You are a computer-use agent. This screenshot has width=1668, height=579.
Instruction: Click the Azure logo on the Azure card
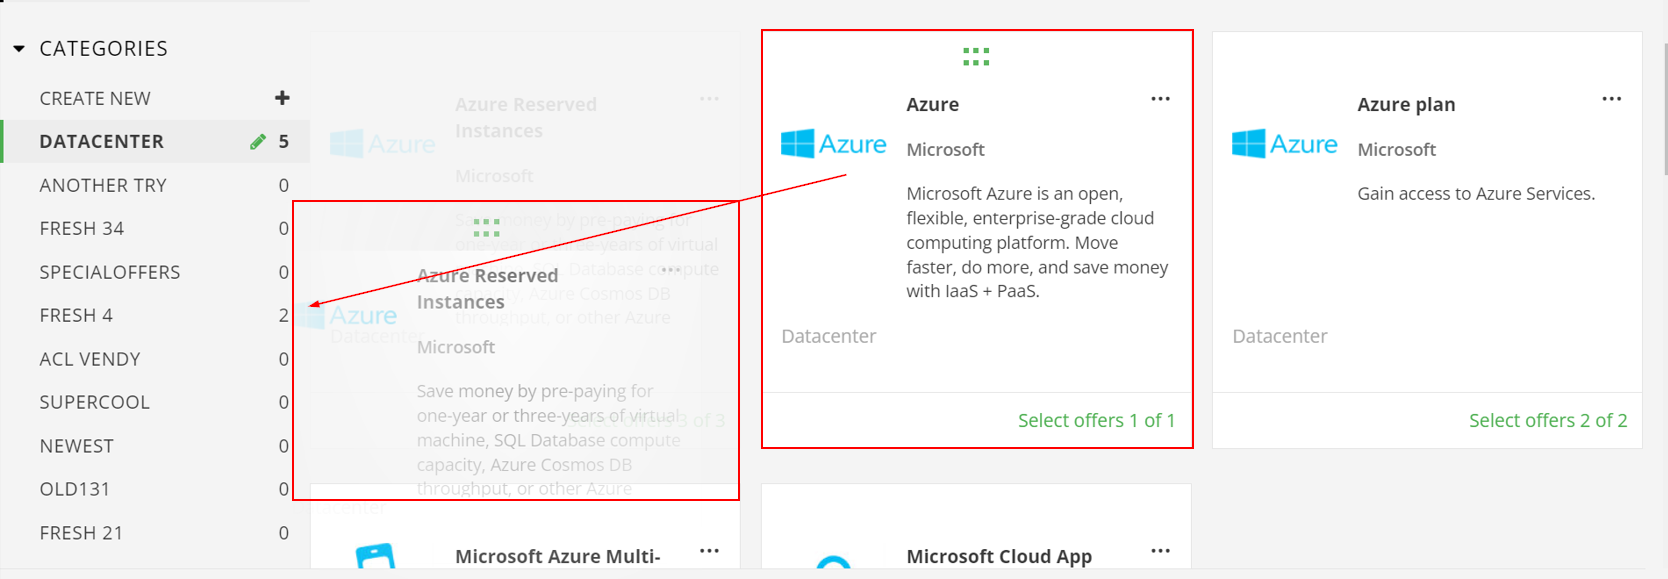coord(833,144)
